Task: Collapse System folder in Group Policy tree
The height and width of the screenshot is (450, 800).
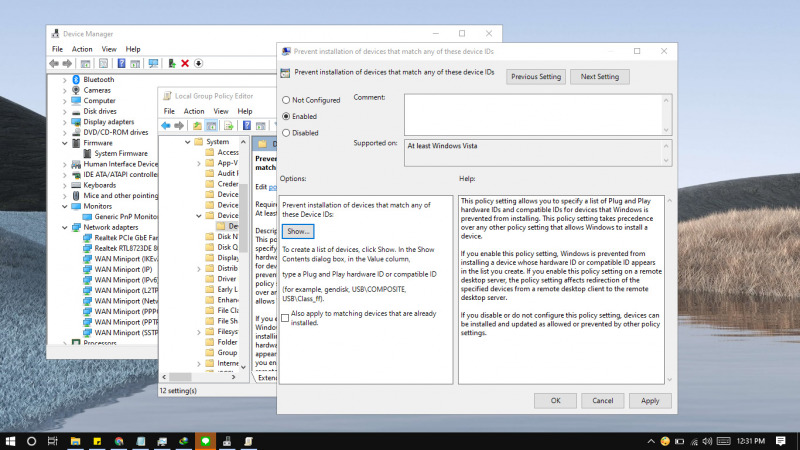Action: tap(188, 142)
